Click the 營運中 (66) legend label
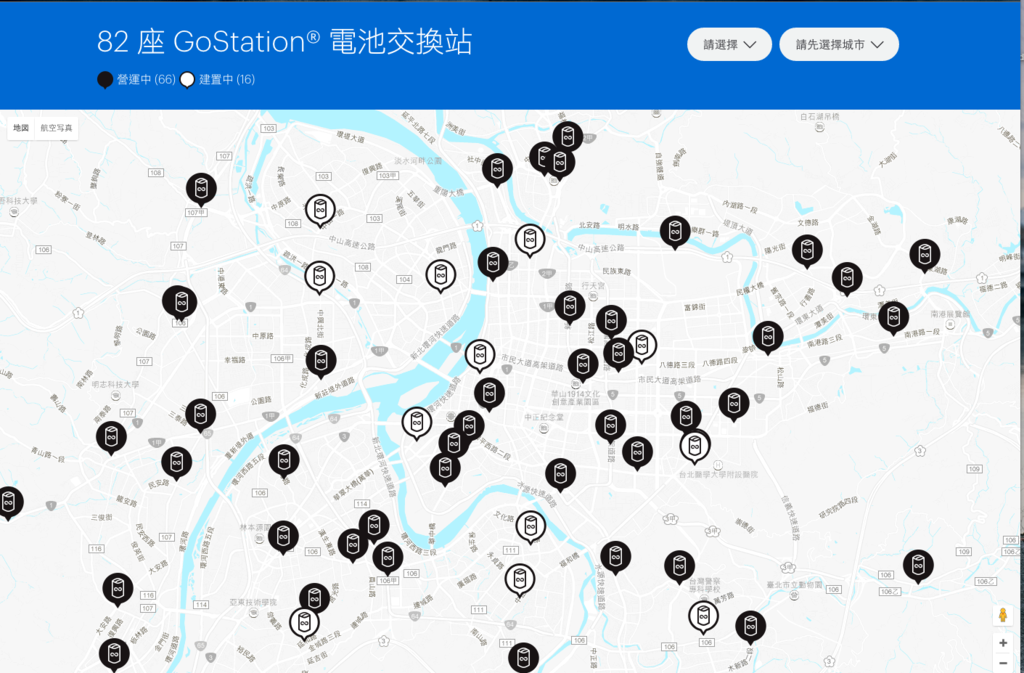This screenshot has width=1024, height=673. click(x=146, y=80)
